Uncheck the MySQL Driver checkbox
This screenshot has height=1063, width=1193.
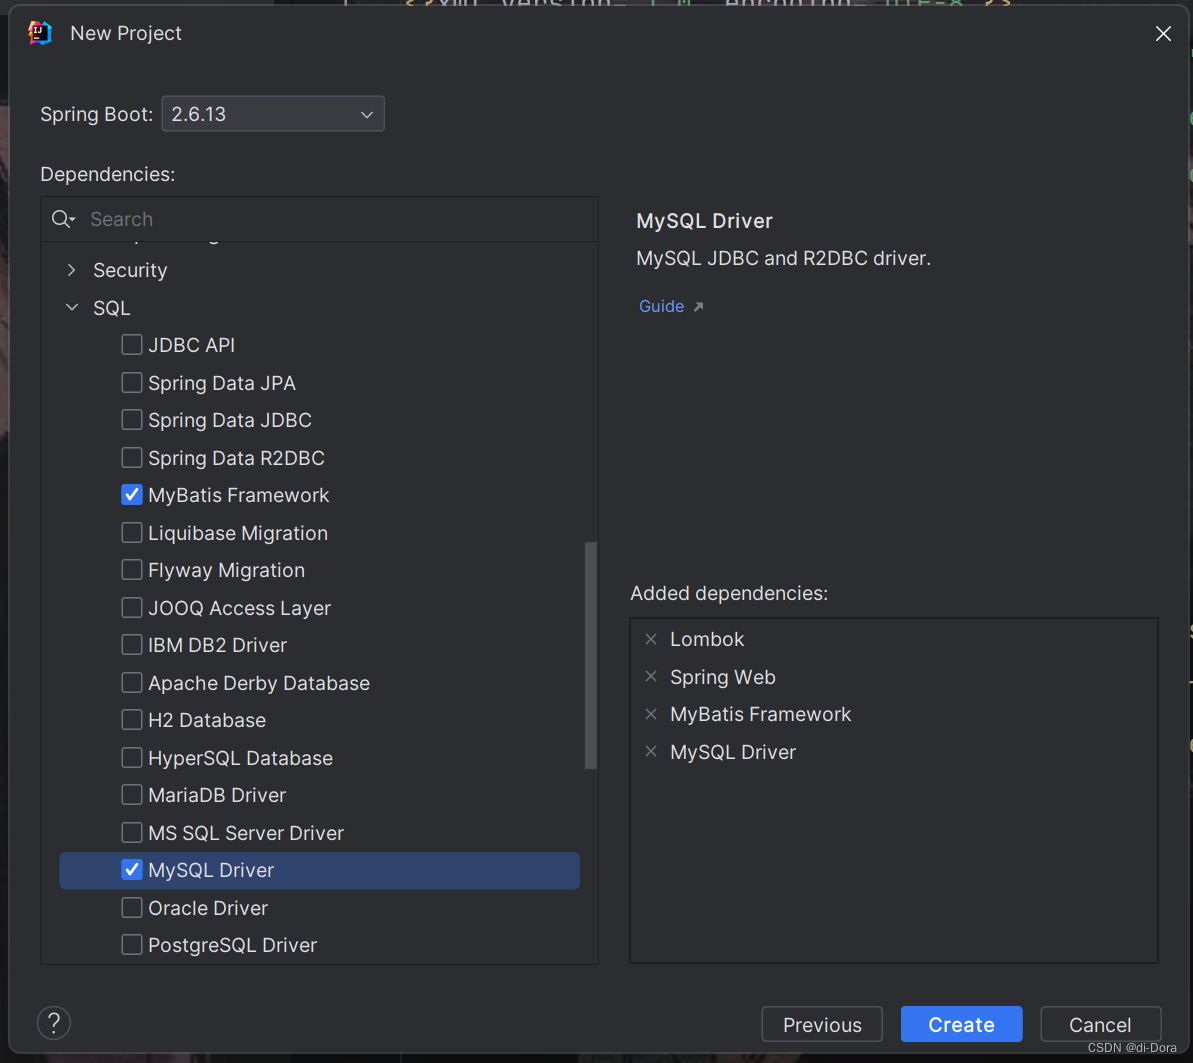point(132,870)
